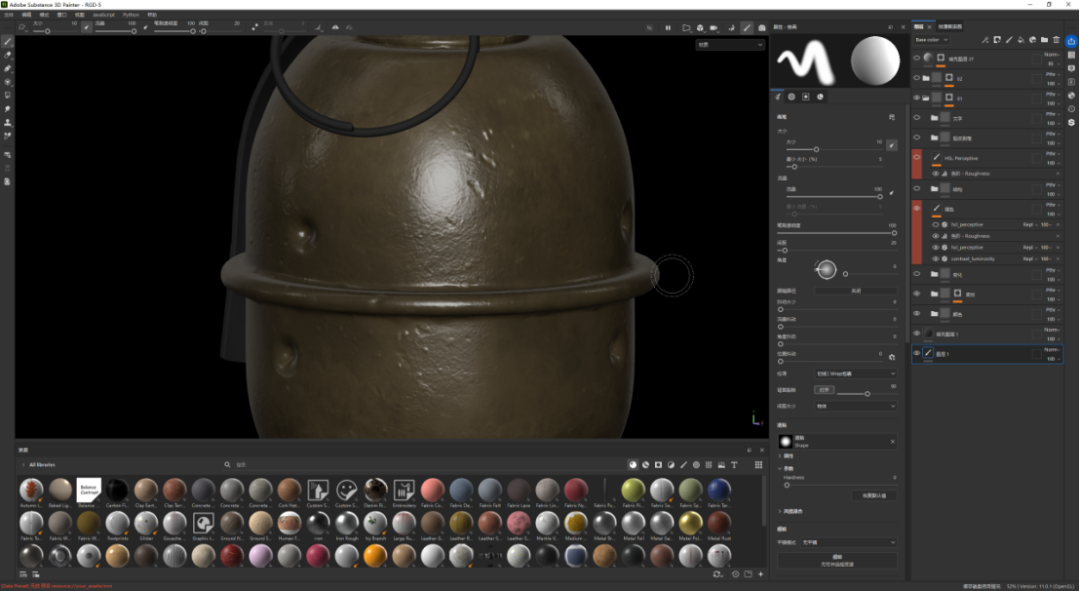Switch to the texture set settings tab
Viewport: 1080px width, 591px height.
coord(950,27)
